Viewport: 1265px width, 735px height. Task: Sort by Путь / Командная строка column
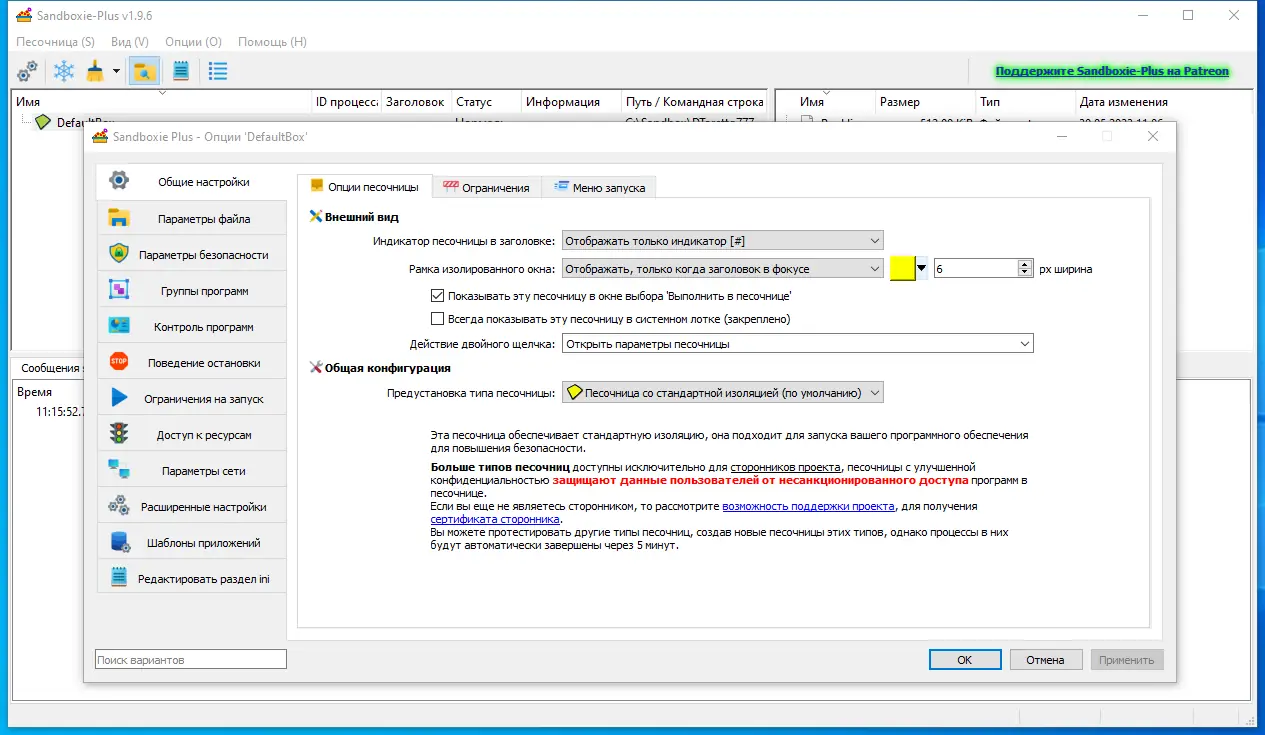(693, 102)
